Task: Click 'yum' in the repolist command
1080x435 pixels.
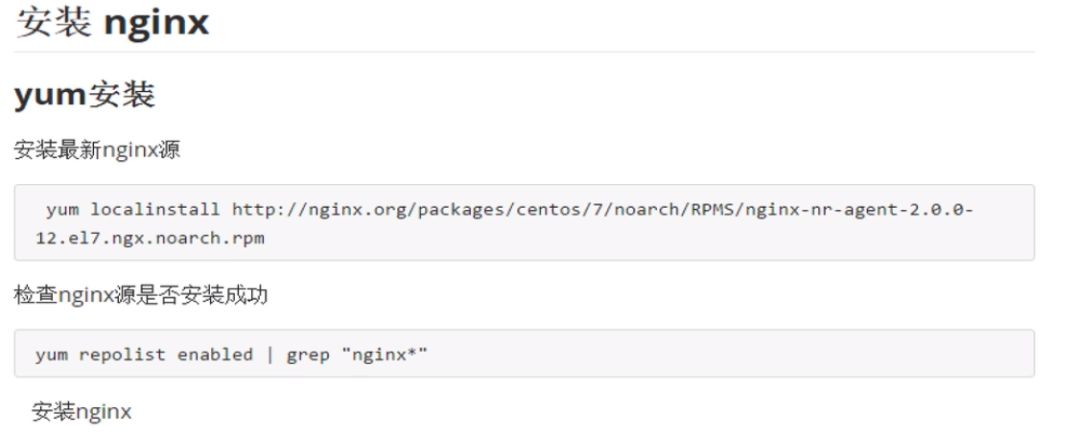Action: coord(51,355)
